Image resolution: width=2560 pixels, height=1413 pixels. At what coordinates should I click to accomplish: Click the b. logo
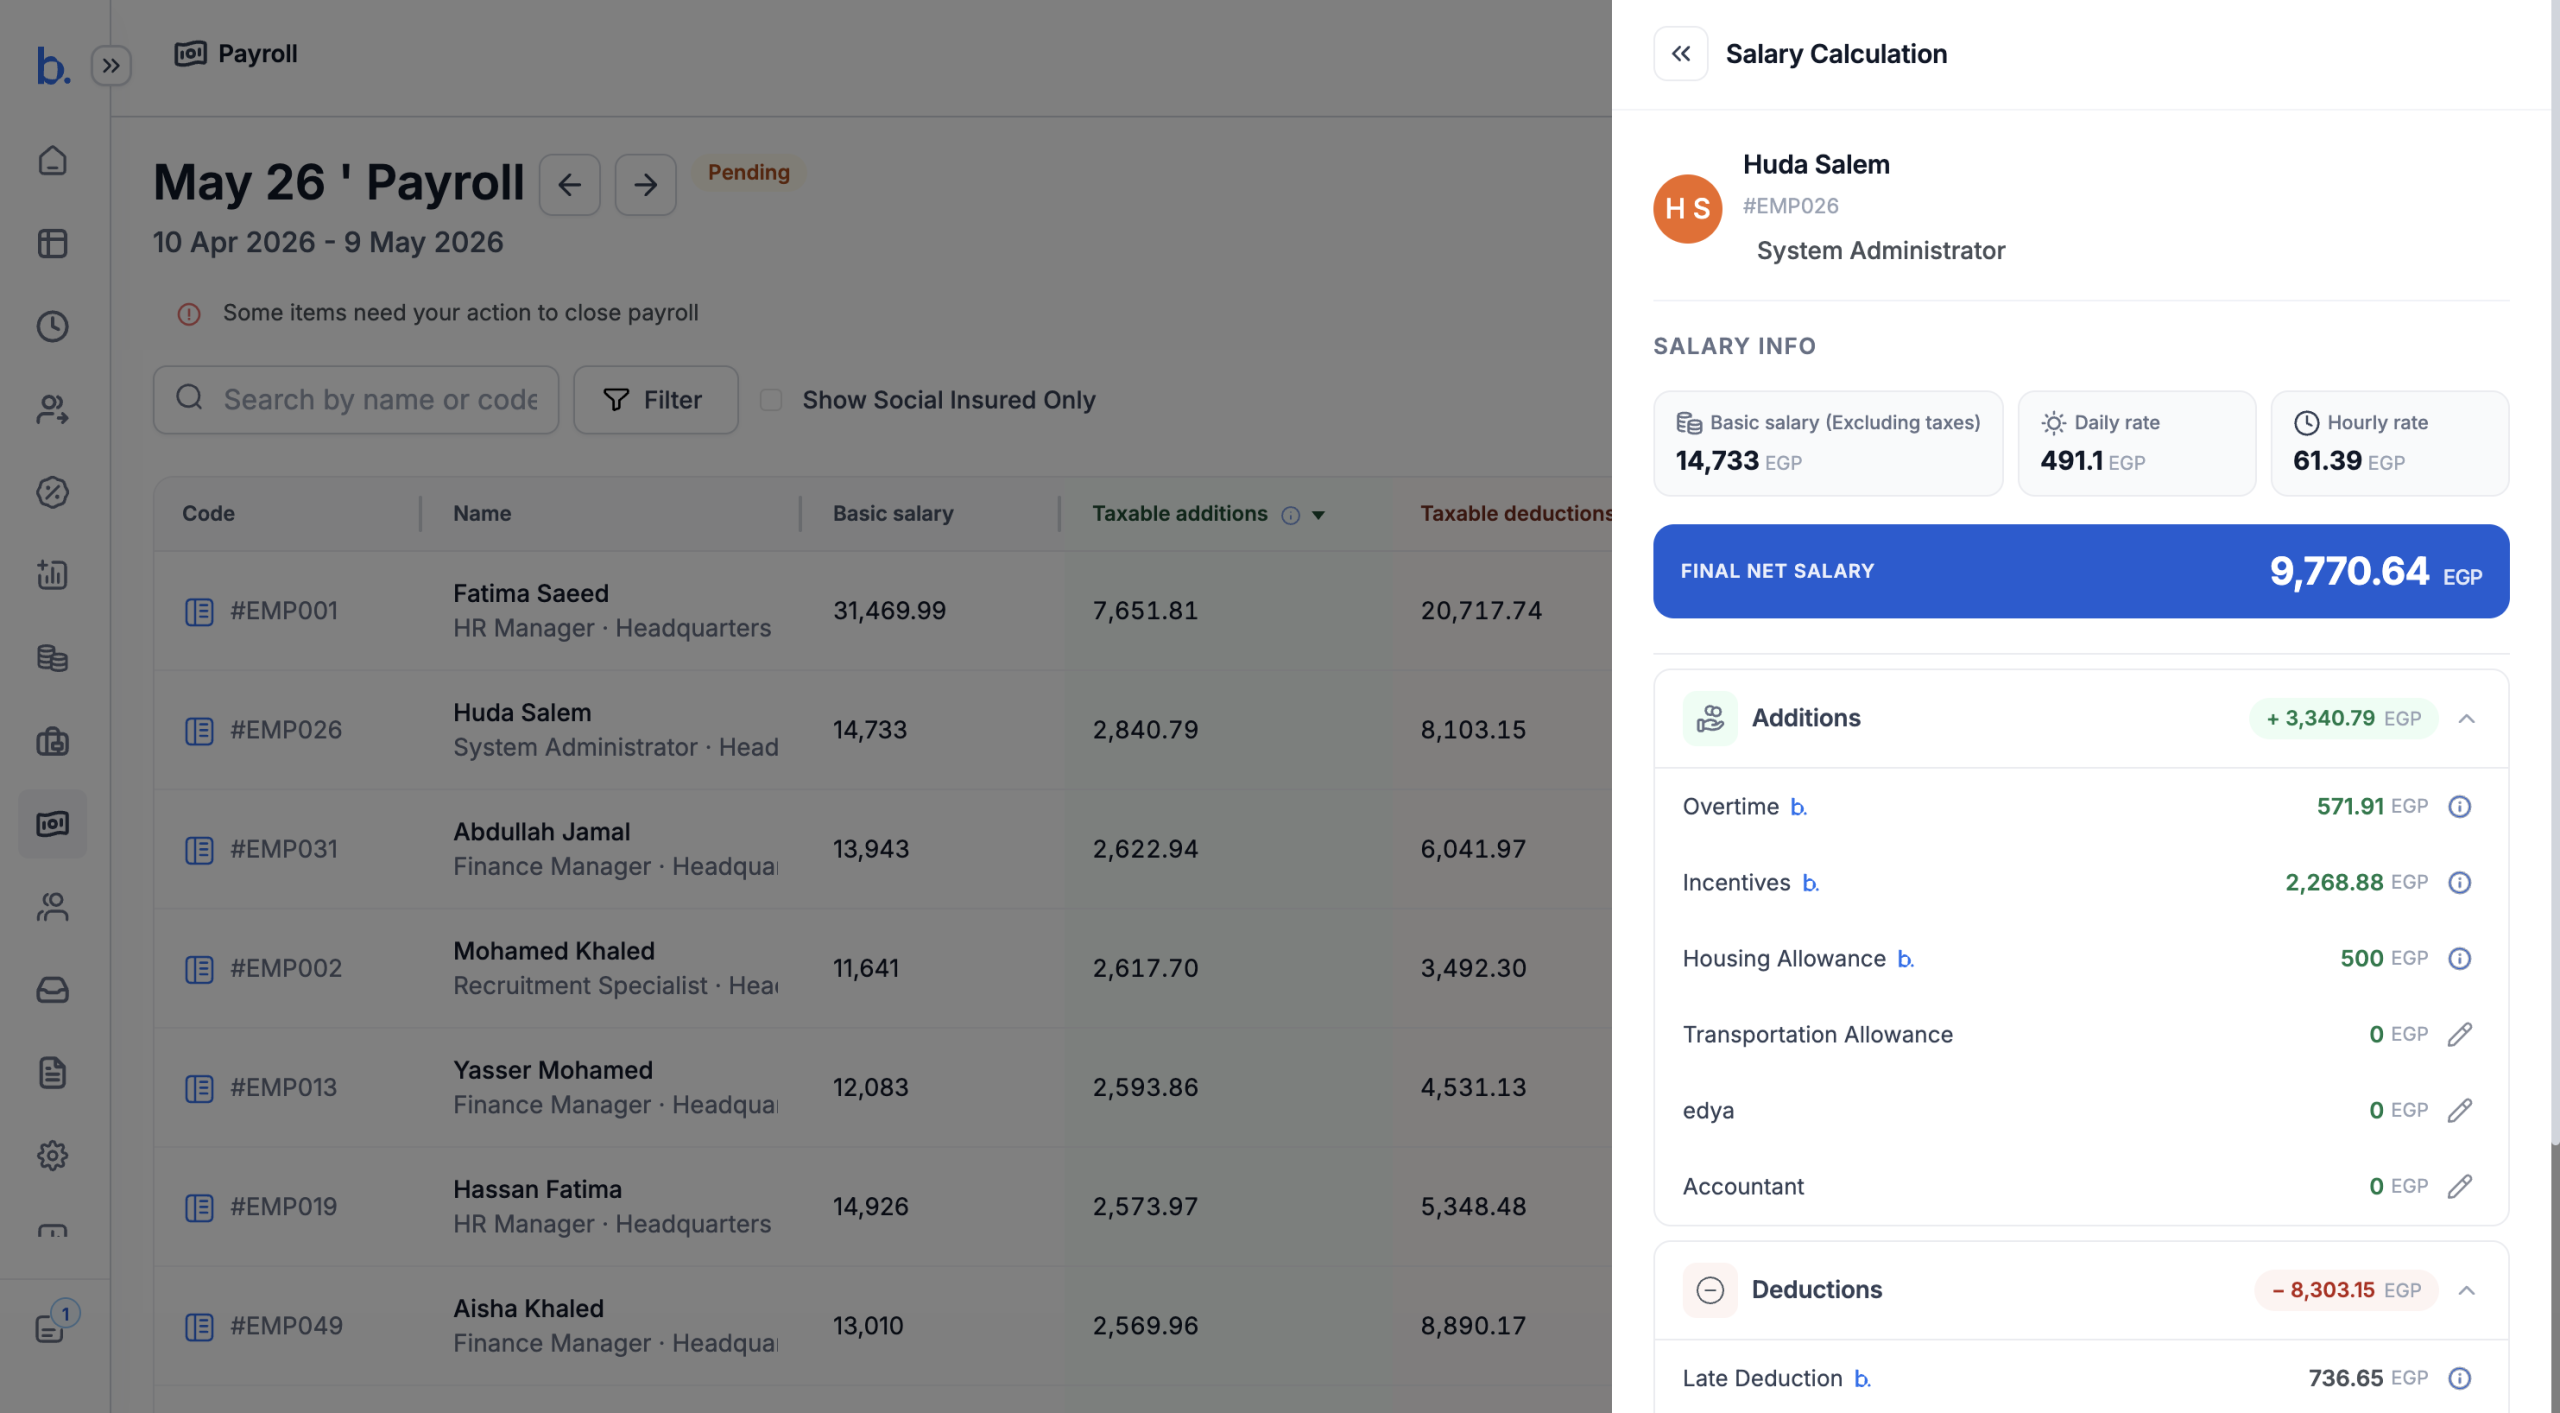coord(52,66)
